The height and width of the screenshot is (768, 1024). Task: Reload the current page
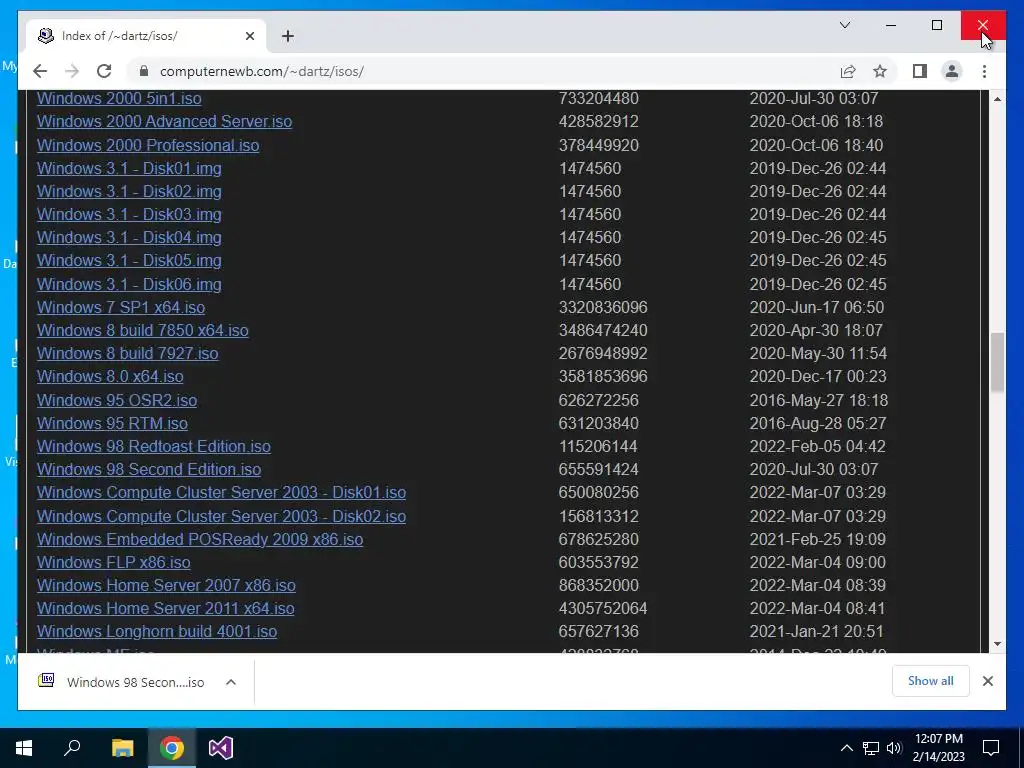point(104,71)
